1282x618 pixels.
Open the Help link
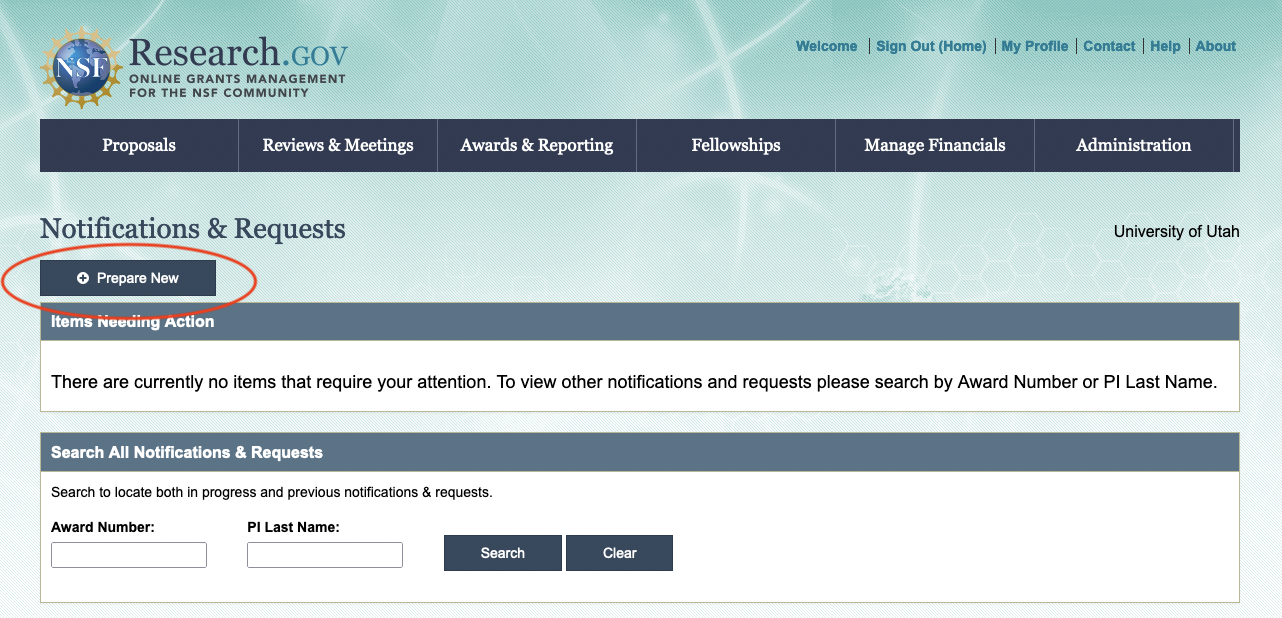tap(1165, 46)
